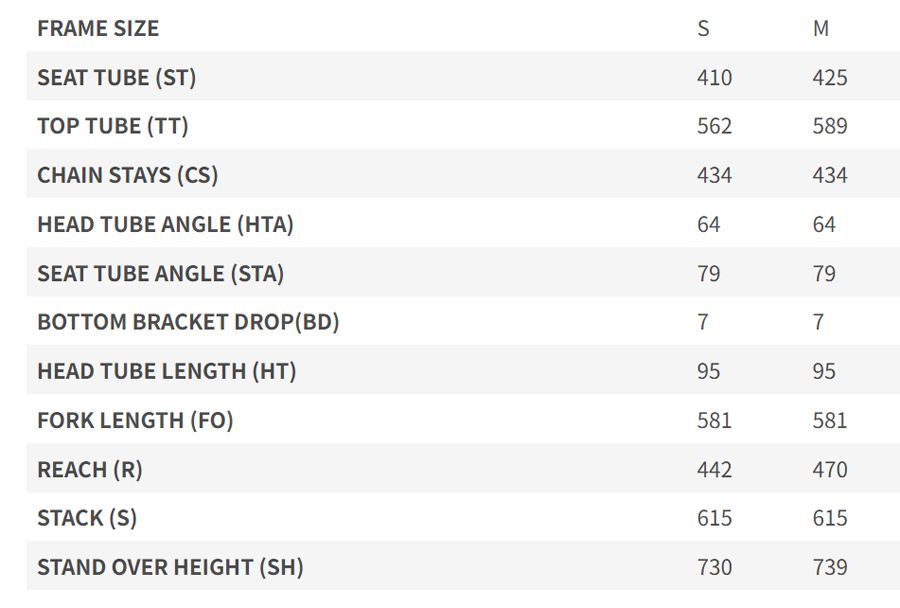Click the SEAT TUBE (ST) row label

click(x=116, y=77)
